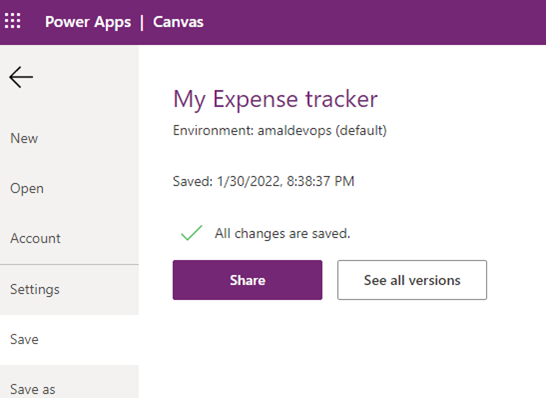546x398 pixels.
Task: Click the All changes are saved message
Action: (282, 233)
